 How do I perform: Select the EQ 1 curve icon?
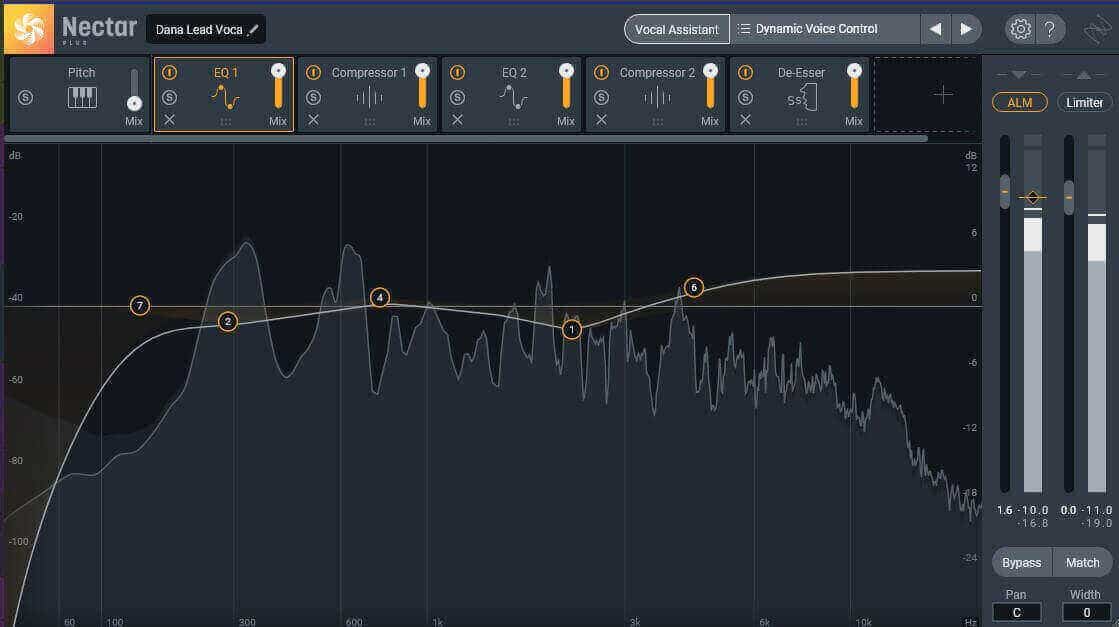point(225,97)
